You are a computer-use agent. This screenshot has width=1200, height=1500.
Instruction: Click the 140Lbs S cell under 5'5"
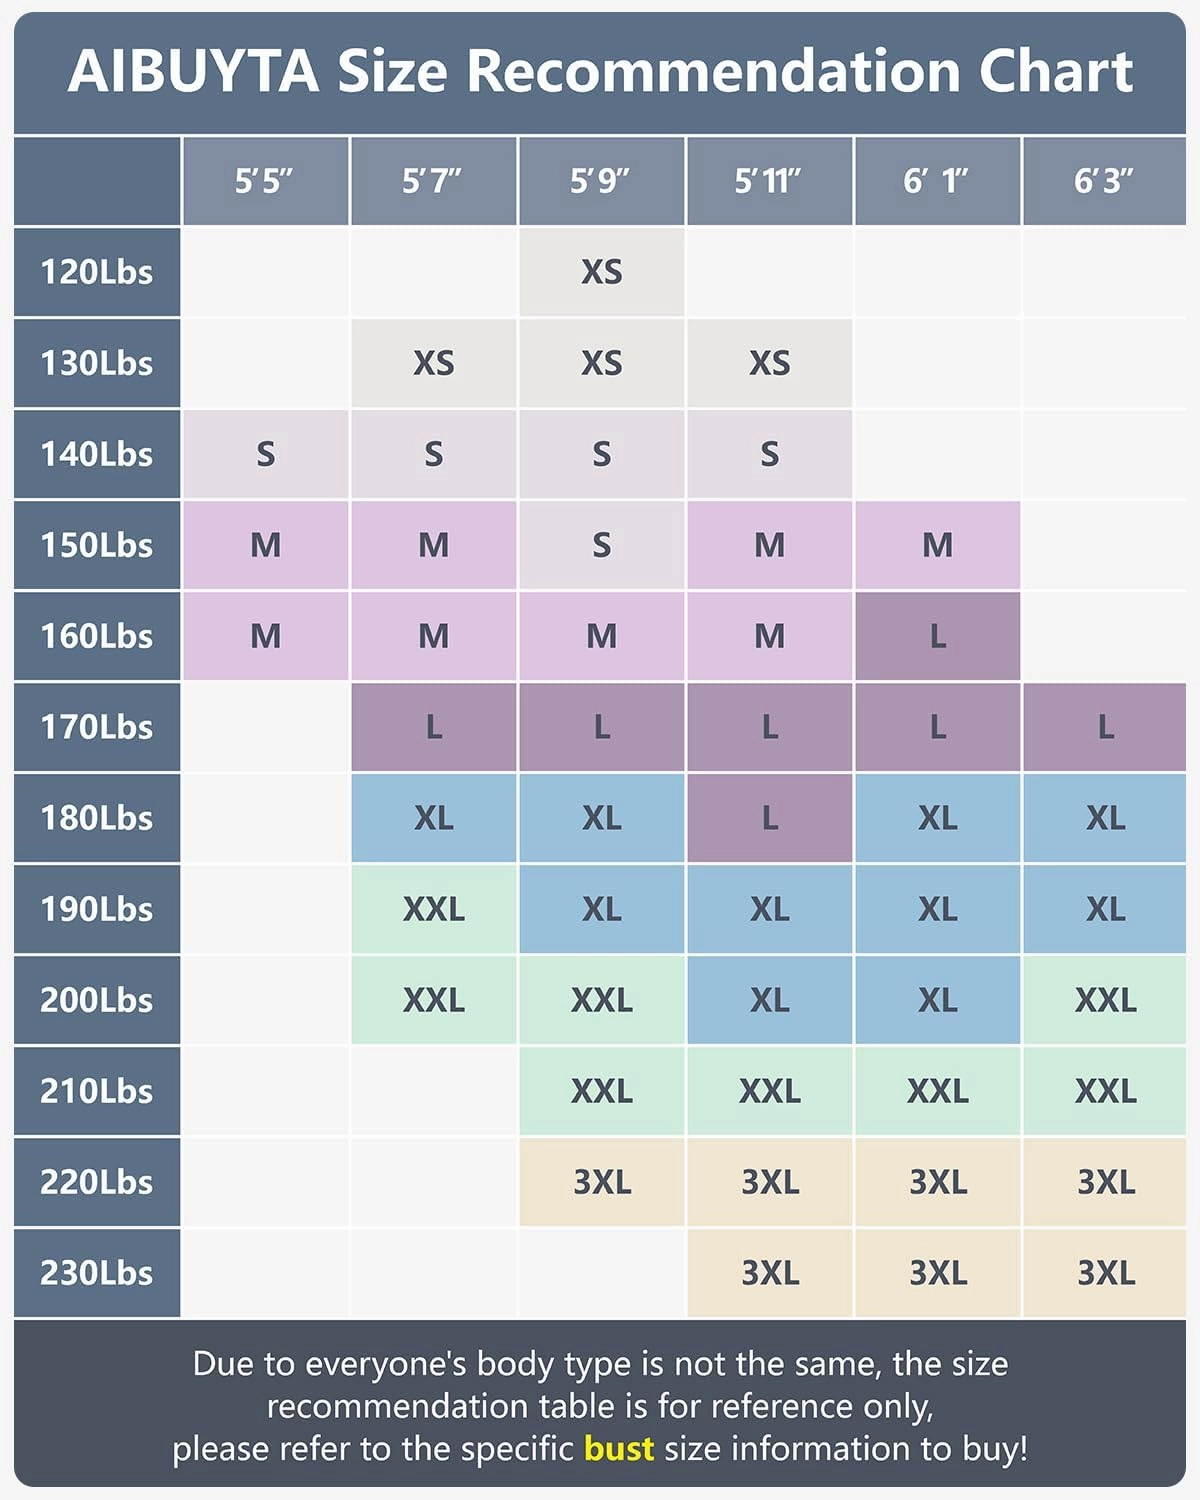coord(265,454)
